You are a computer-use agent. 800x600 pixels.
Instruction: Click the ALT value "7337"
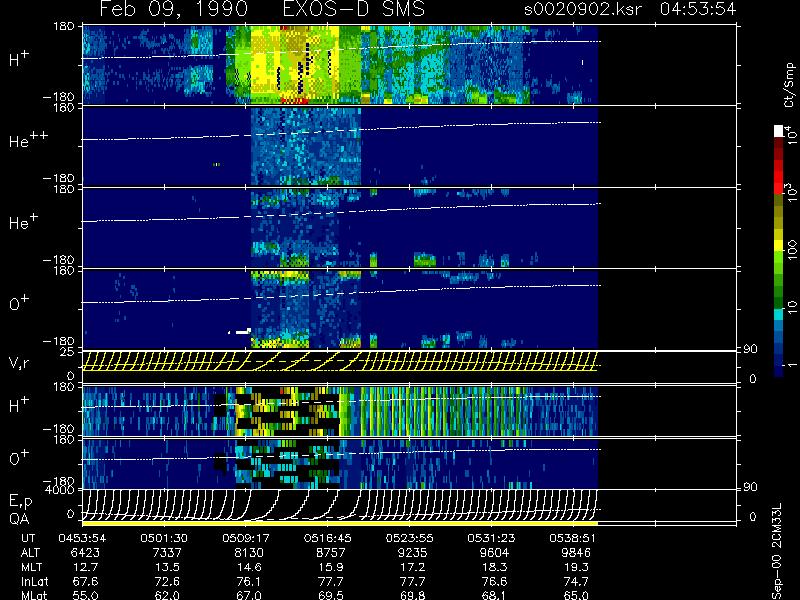coord(167,553)
